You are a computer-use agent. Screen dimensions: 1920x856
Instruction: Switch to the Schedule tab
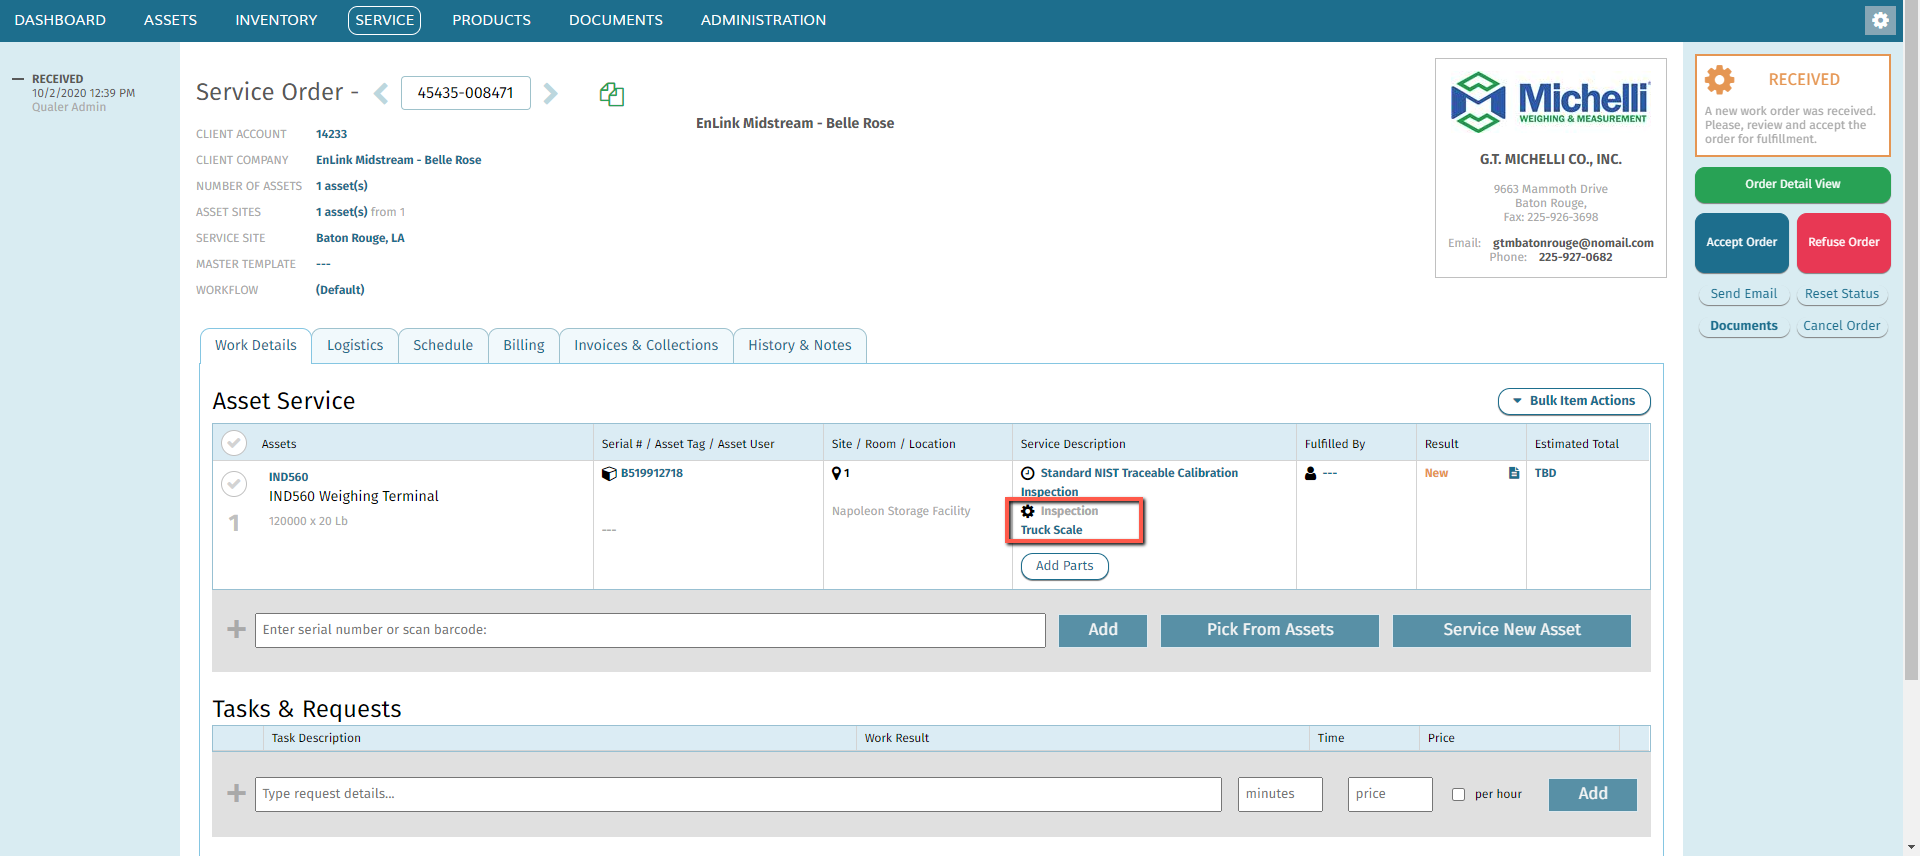coord(443,345)
